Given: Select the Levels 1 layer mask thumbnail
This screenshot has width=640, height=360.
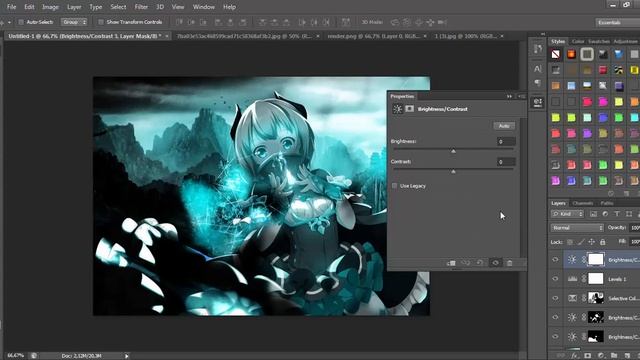Looking at the screenshot, I should tap(596, 279).
